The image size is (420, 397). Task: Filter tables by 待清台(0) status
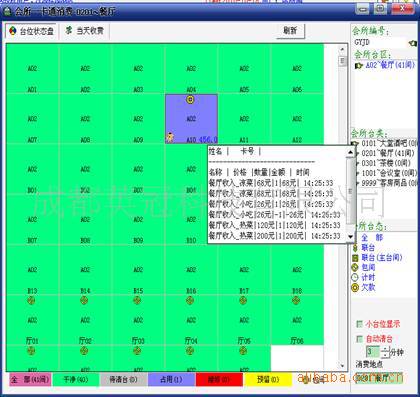click(x=124, y=379)
